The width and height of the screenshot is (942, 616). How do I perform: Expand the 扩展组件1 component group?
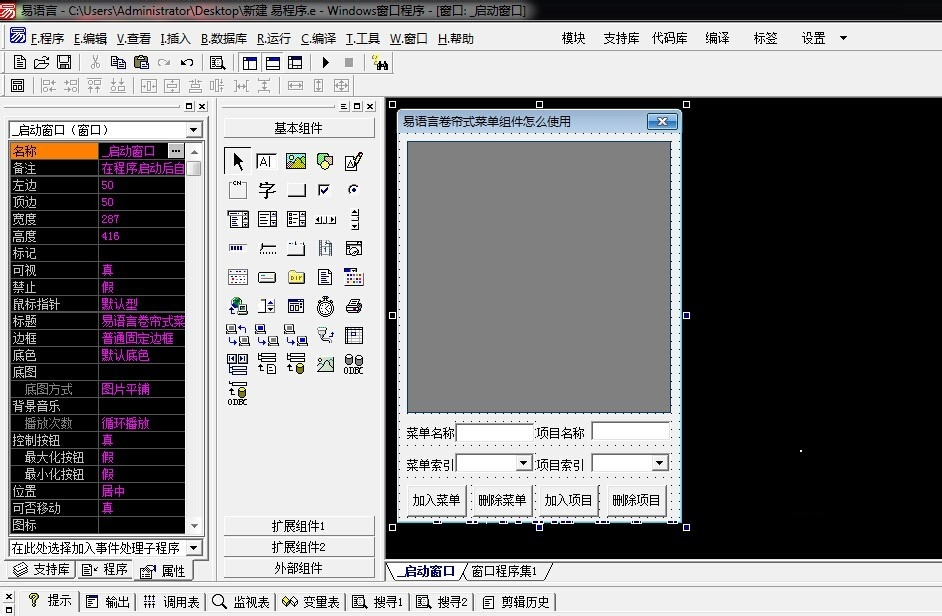(299, 526)
